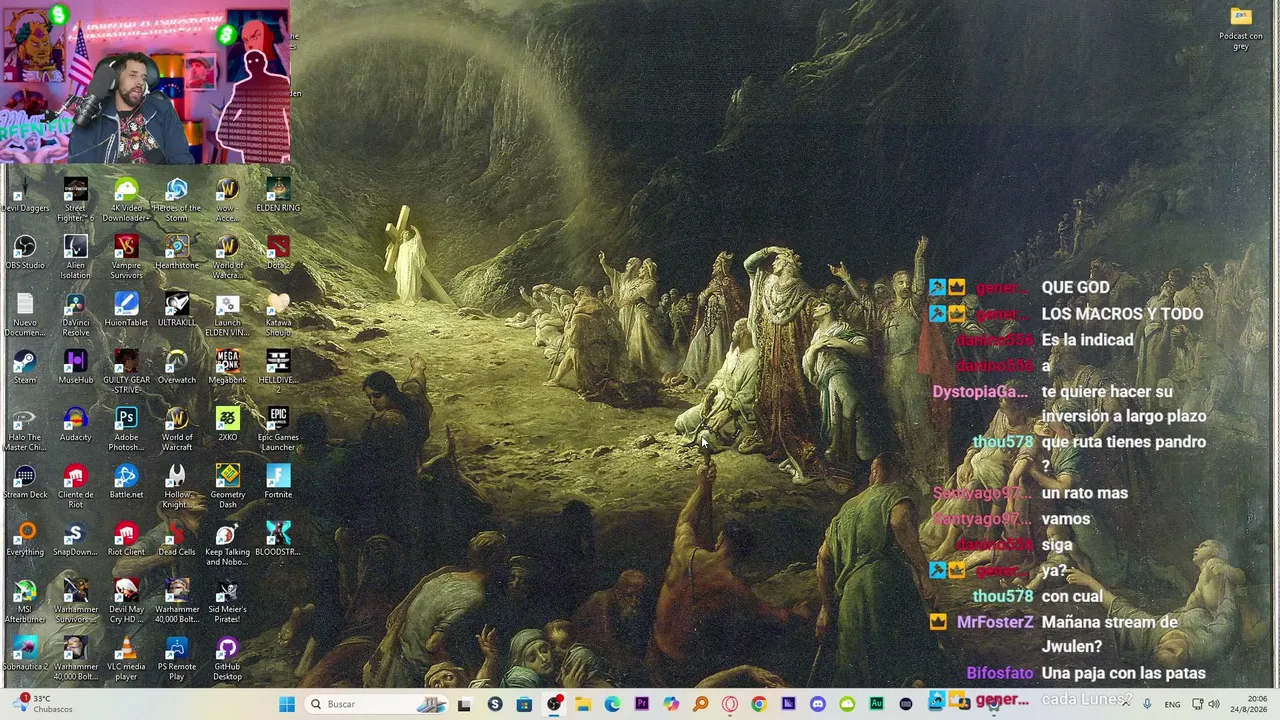Click the MuseHub desktop icon
Viewport: 1280px width, 720px height.
[76, 367]
